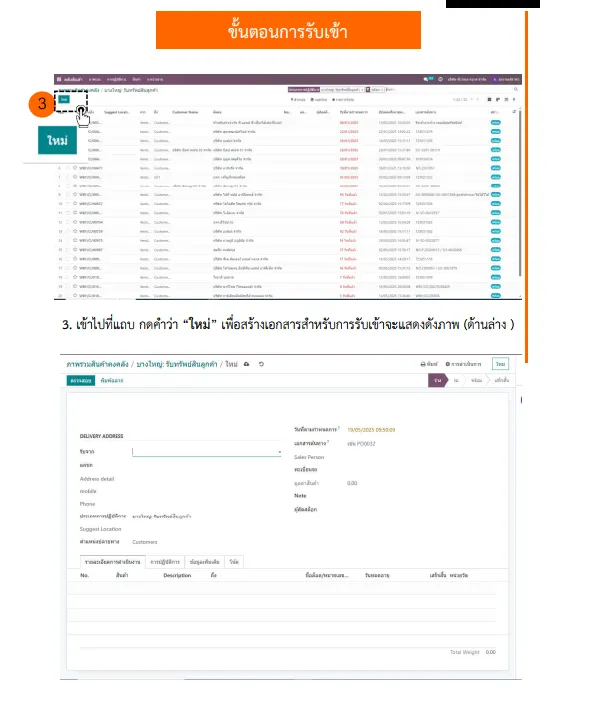Click the small teal 'ใหม่' button in list

click(x=64, y=99)
